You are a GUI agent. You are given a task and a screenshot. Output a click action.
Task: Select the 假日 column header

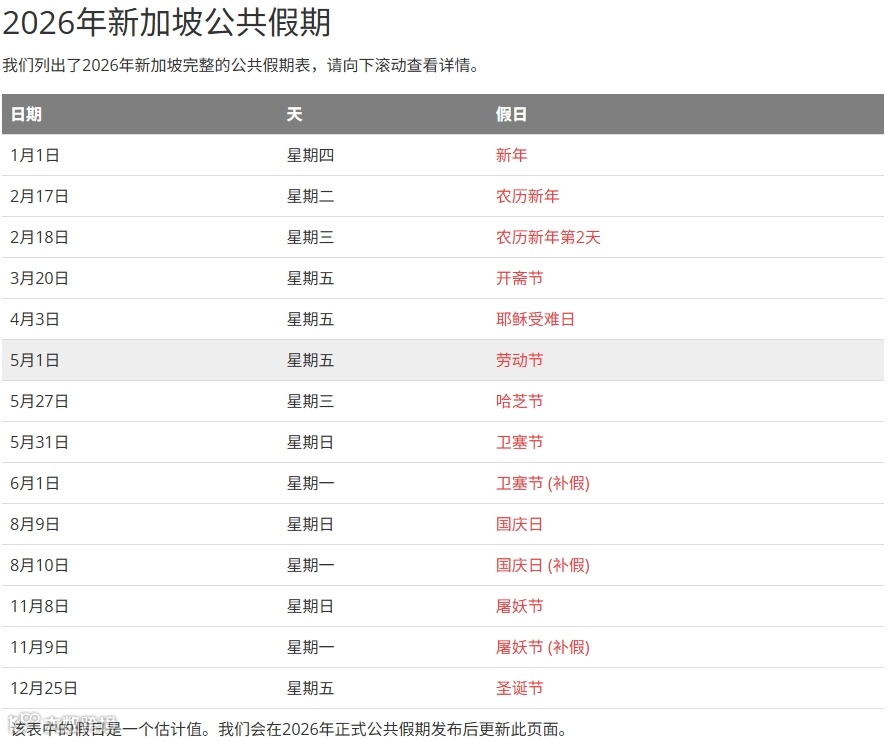pyautogui.click(x=511, y=114)
